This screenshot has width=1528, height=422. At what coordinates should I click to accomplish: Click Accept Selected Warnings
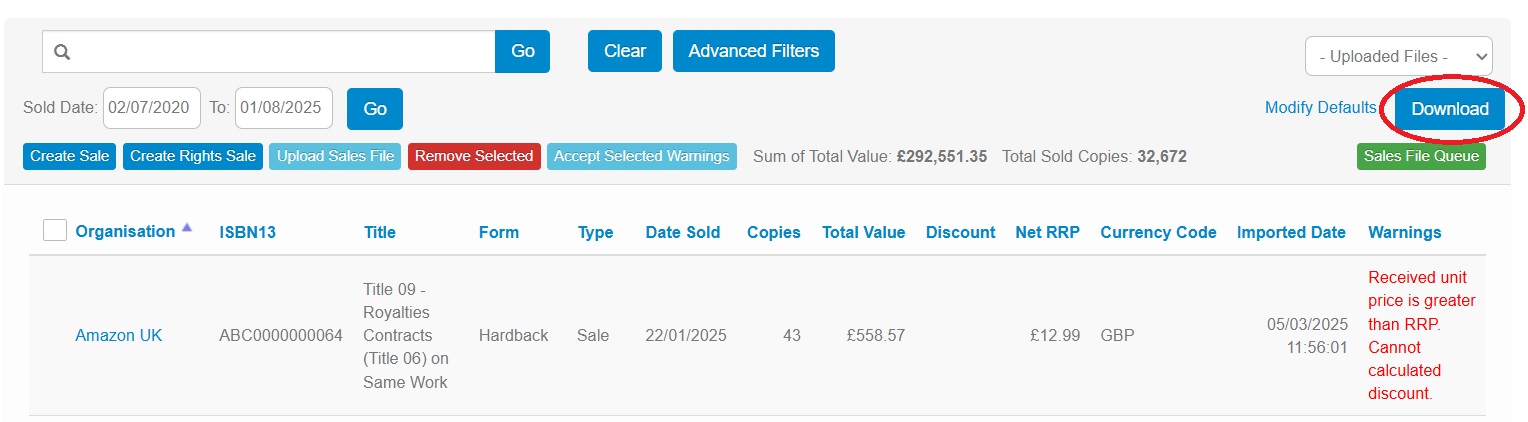pos(642,156)
